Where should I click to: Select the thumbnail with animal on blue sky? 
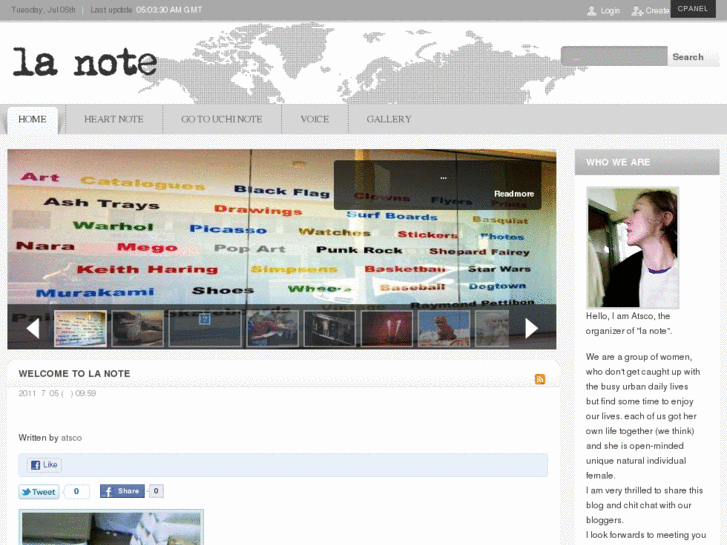[x=444, y=329]
